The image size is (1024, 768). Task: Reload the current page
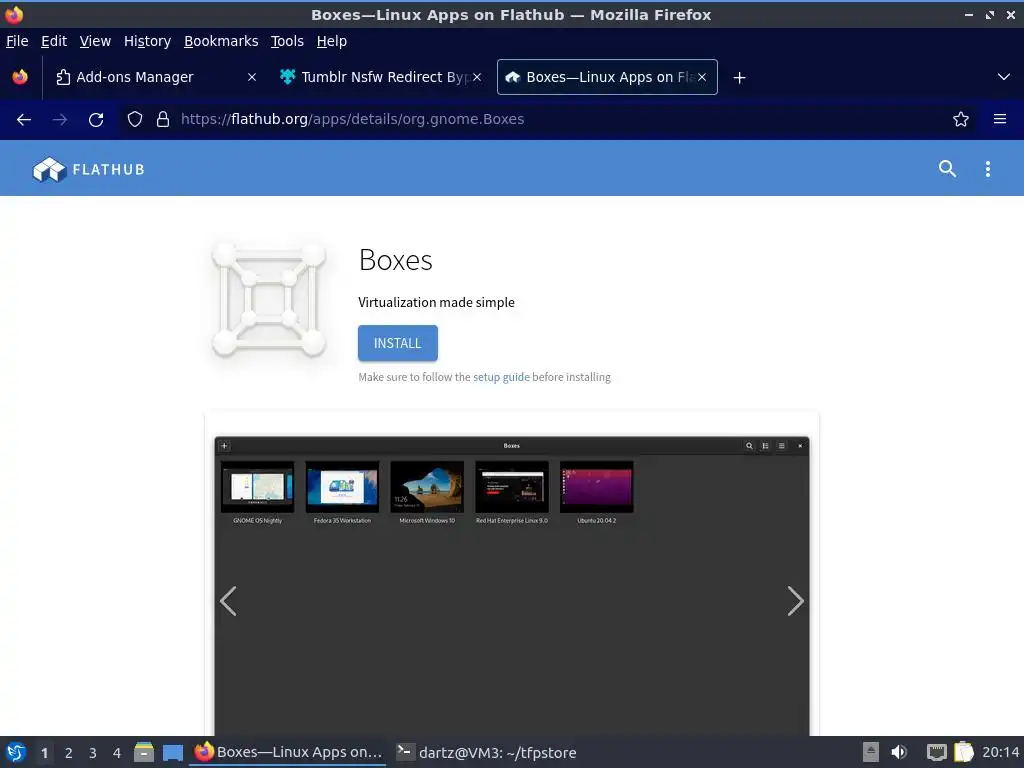(x=96, y=120)
